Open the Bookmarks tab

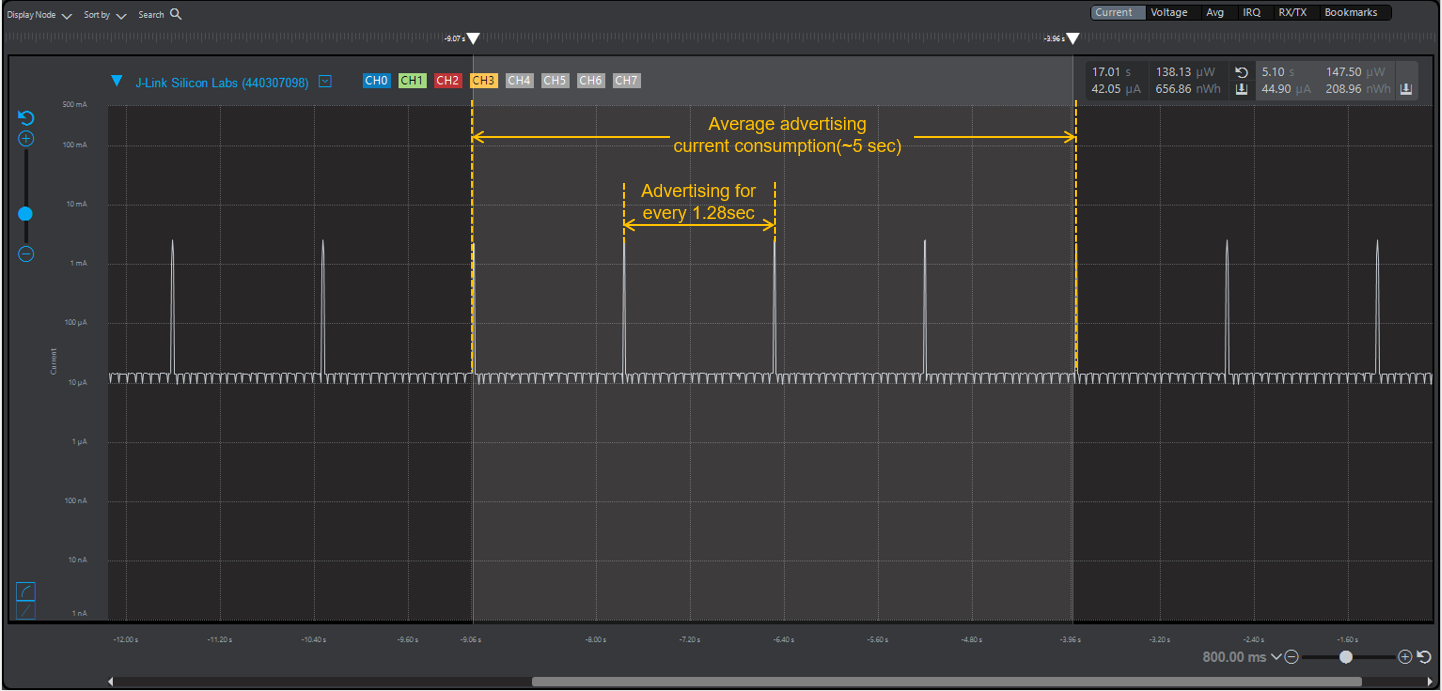click(1352, 12)
